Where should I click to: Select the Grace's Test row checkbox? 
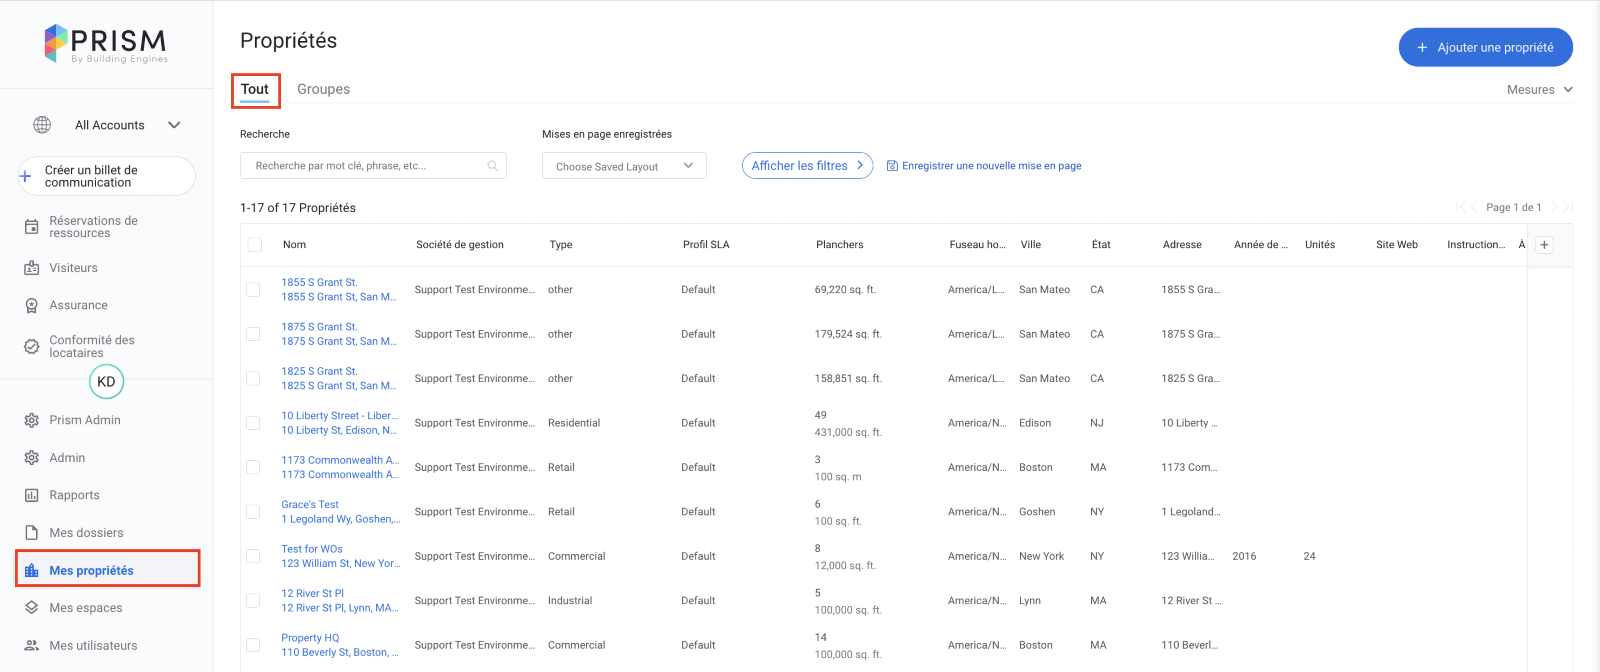(253, 512)
